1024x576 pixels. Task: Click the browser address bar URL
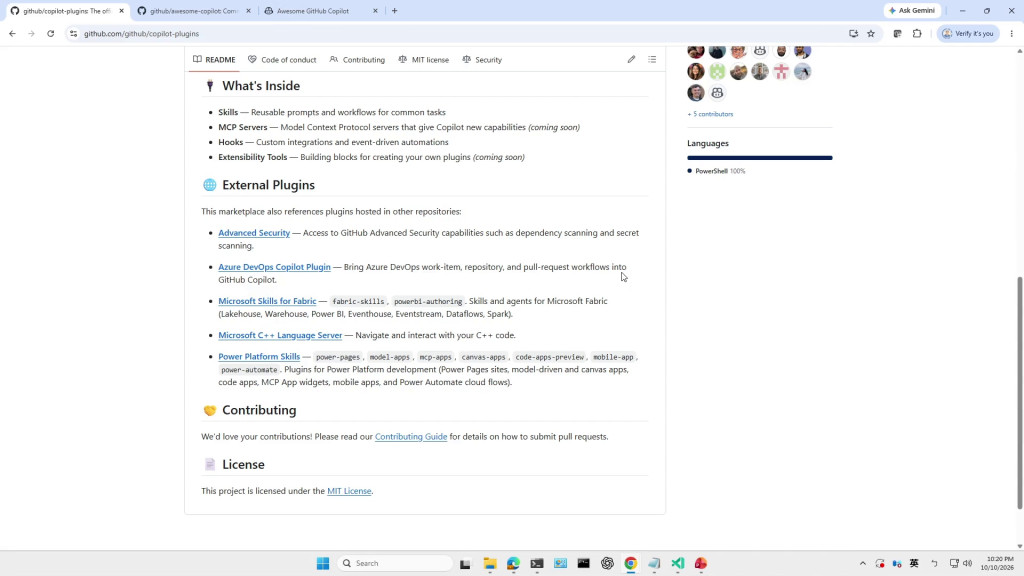point(141,33)
